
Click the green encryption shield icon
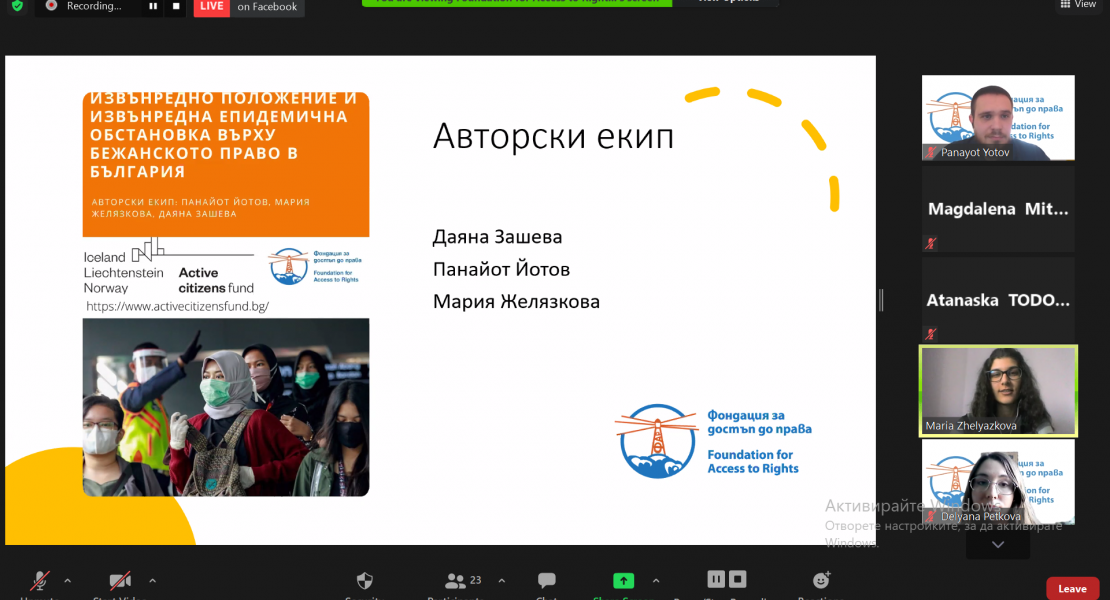[x=18, y=6]
